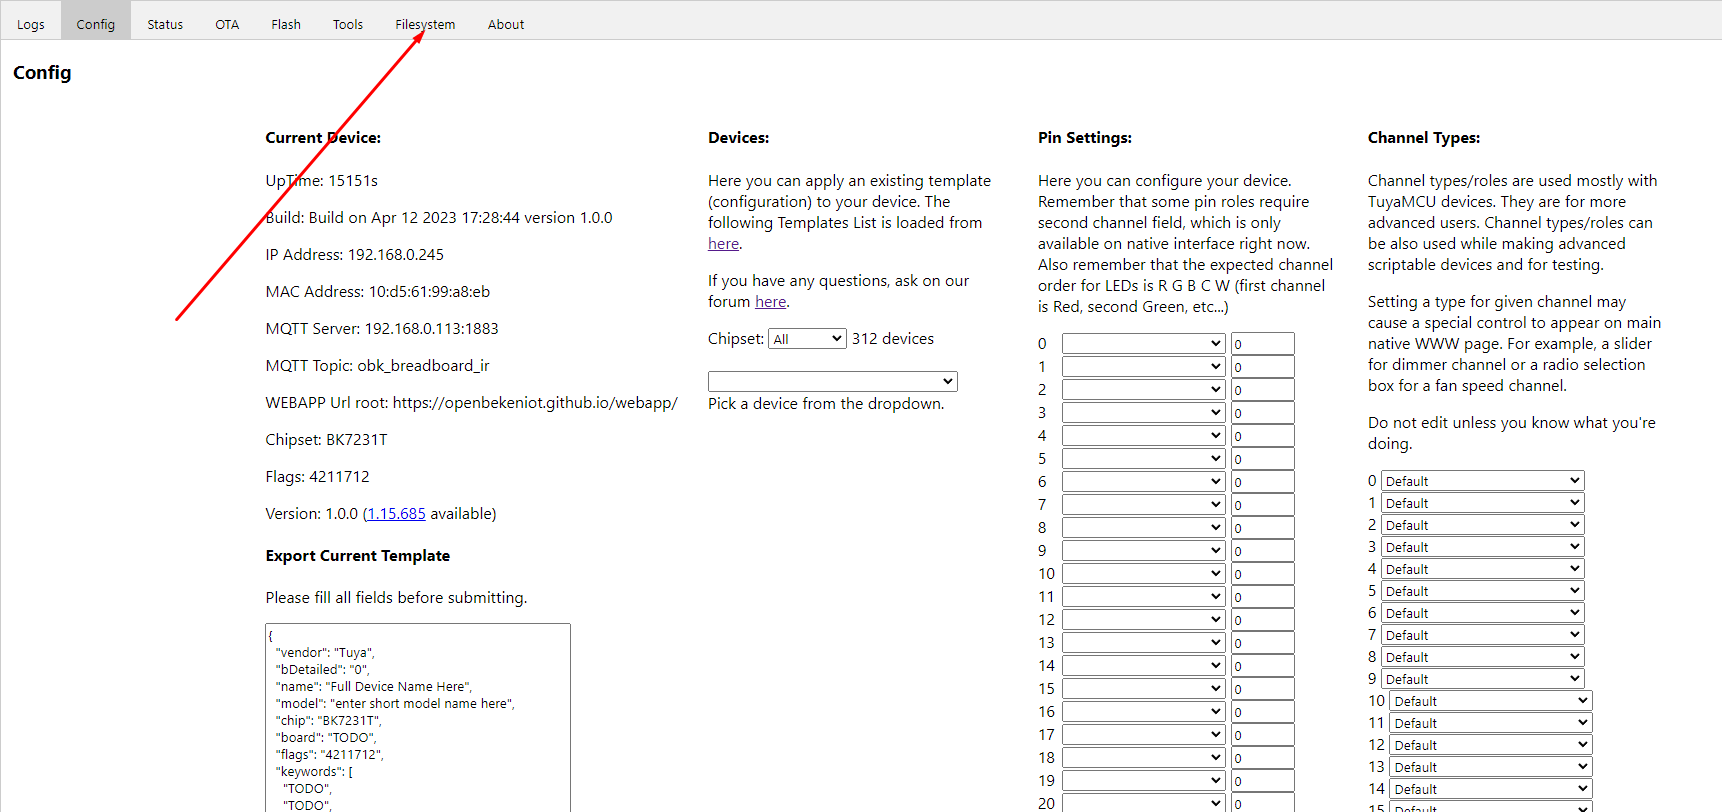
Task: Go to the Flash tab
Action: (x=286, y=24)
